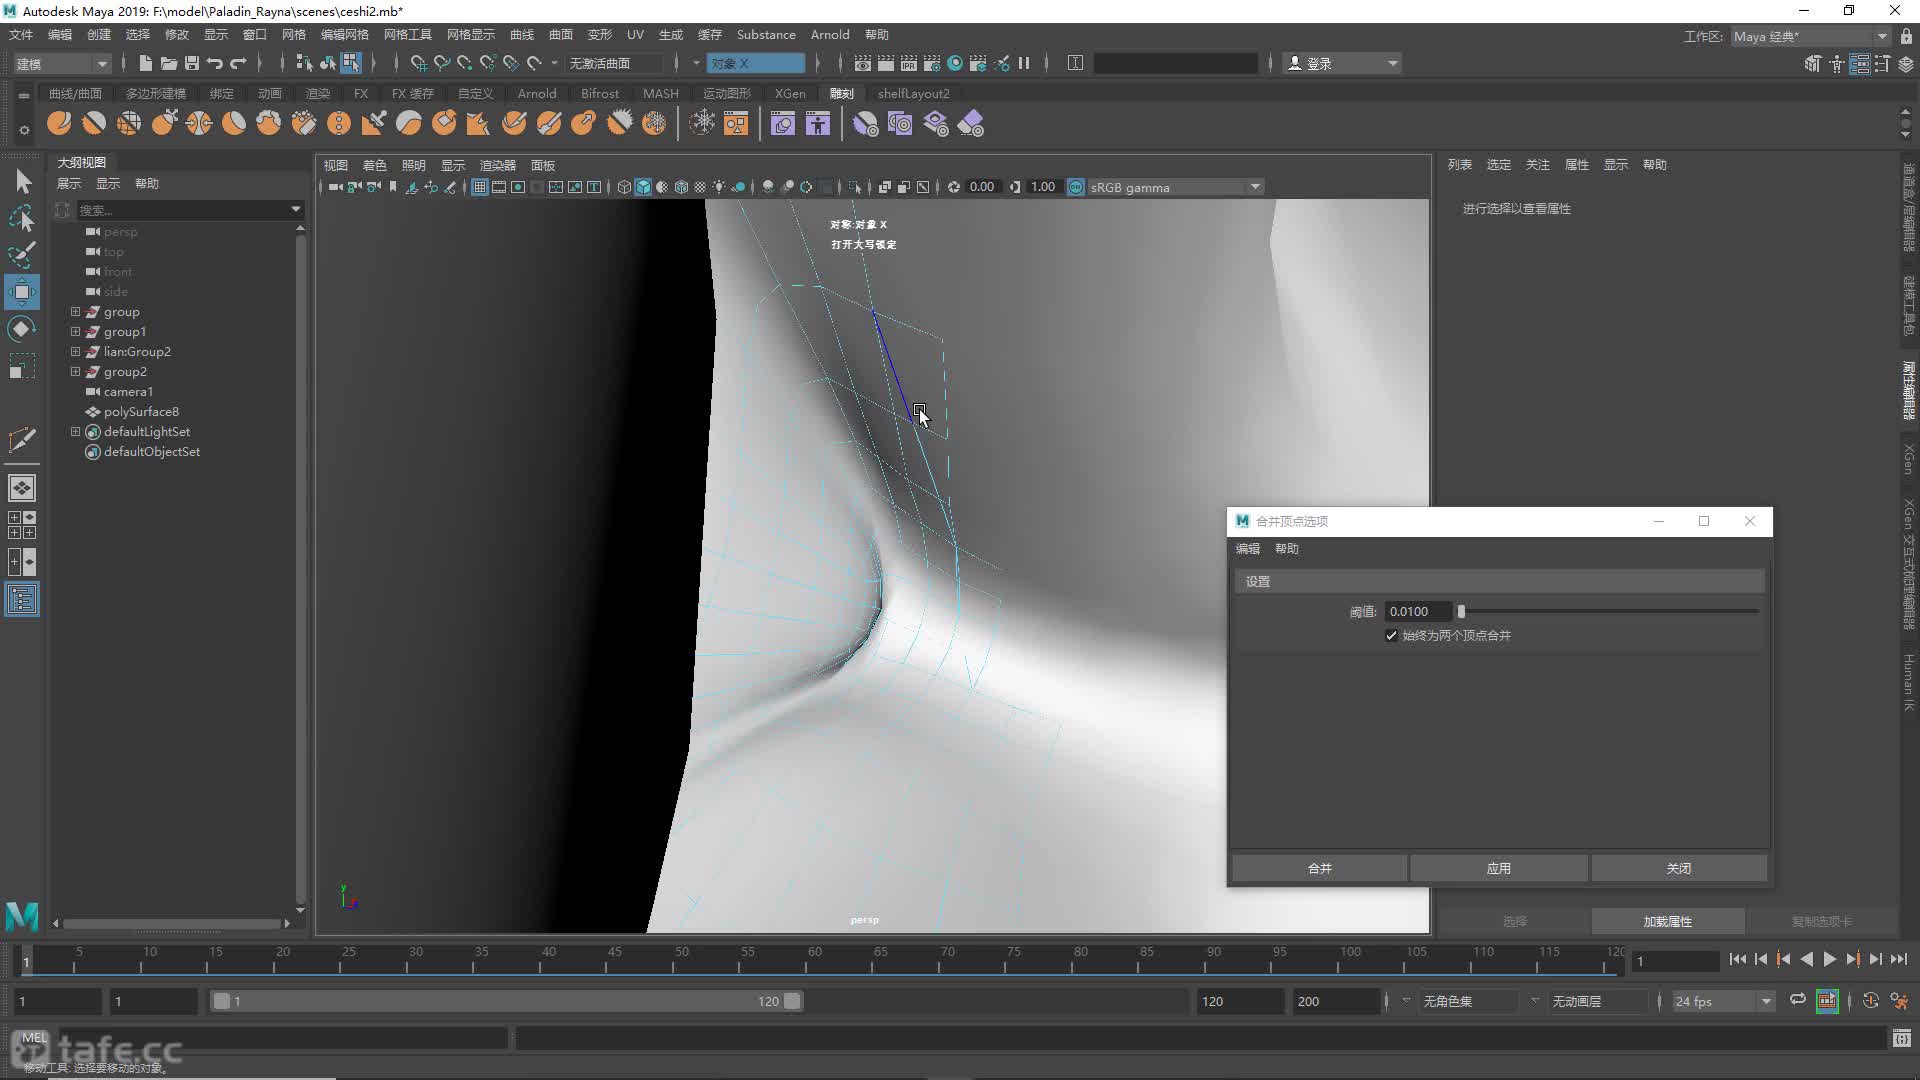Click the Undo arrow in status line
This screenshot has height=1080, width=1920.
[215, 63]
